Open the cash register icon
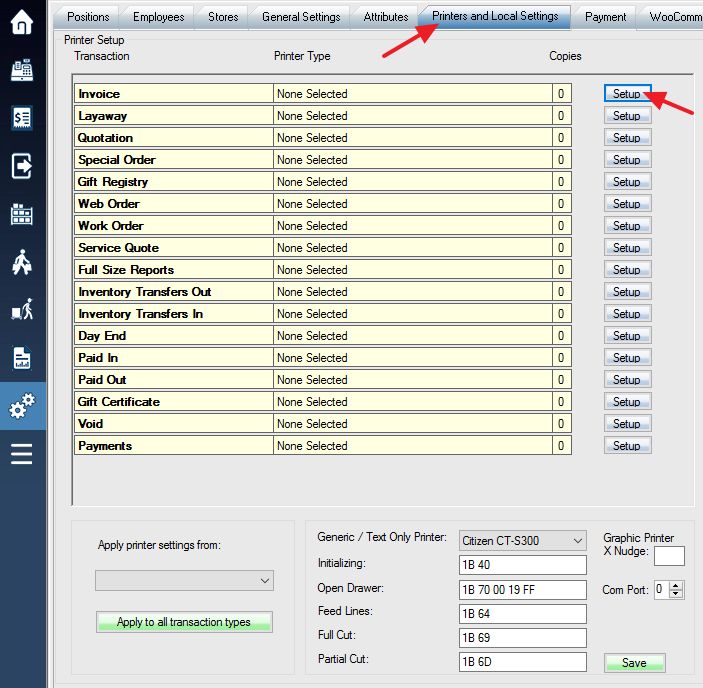 point(22,70)
